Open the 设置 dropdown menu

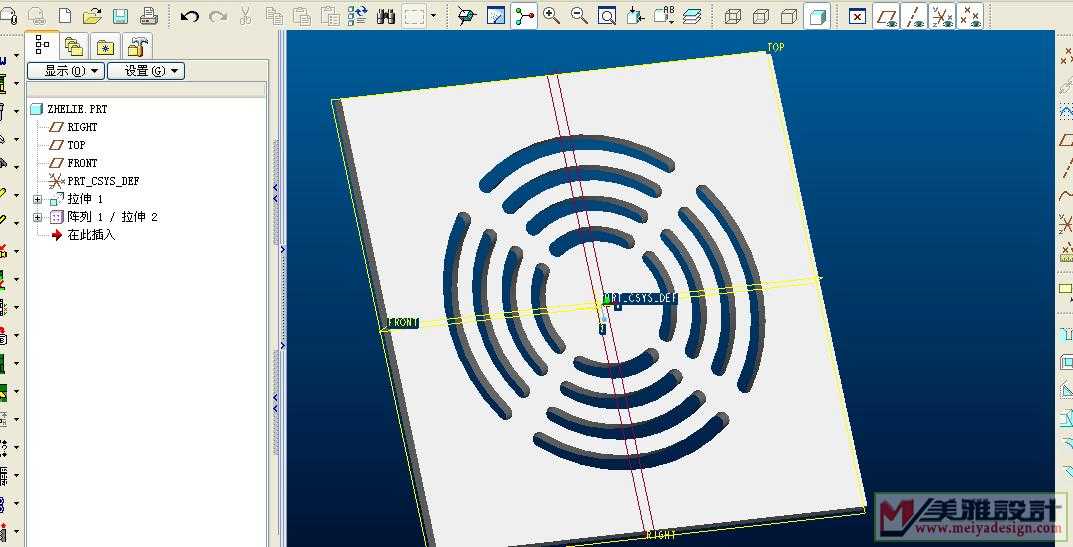point(145,70)
